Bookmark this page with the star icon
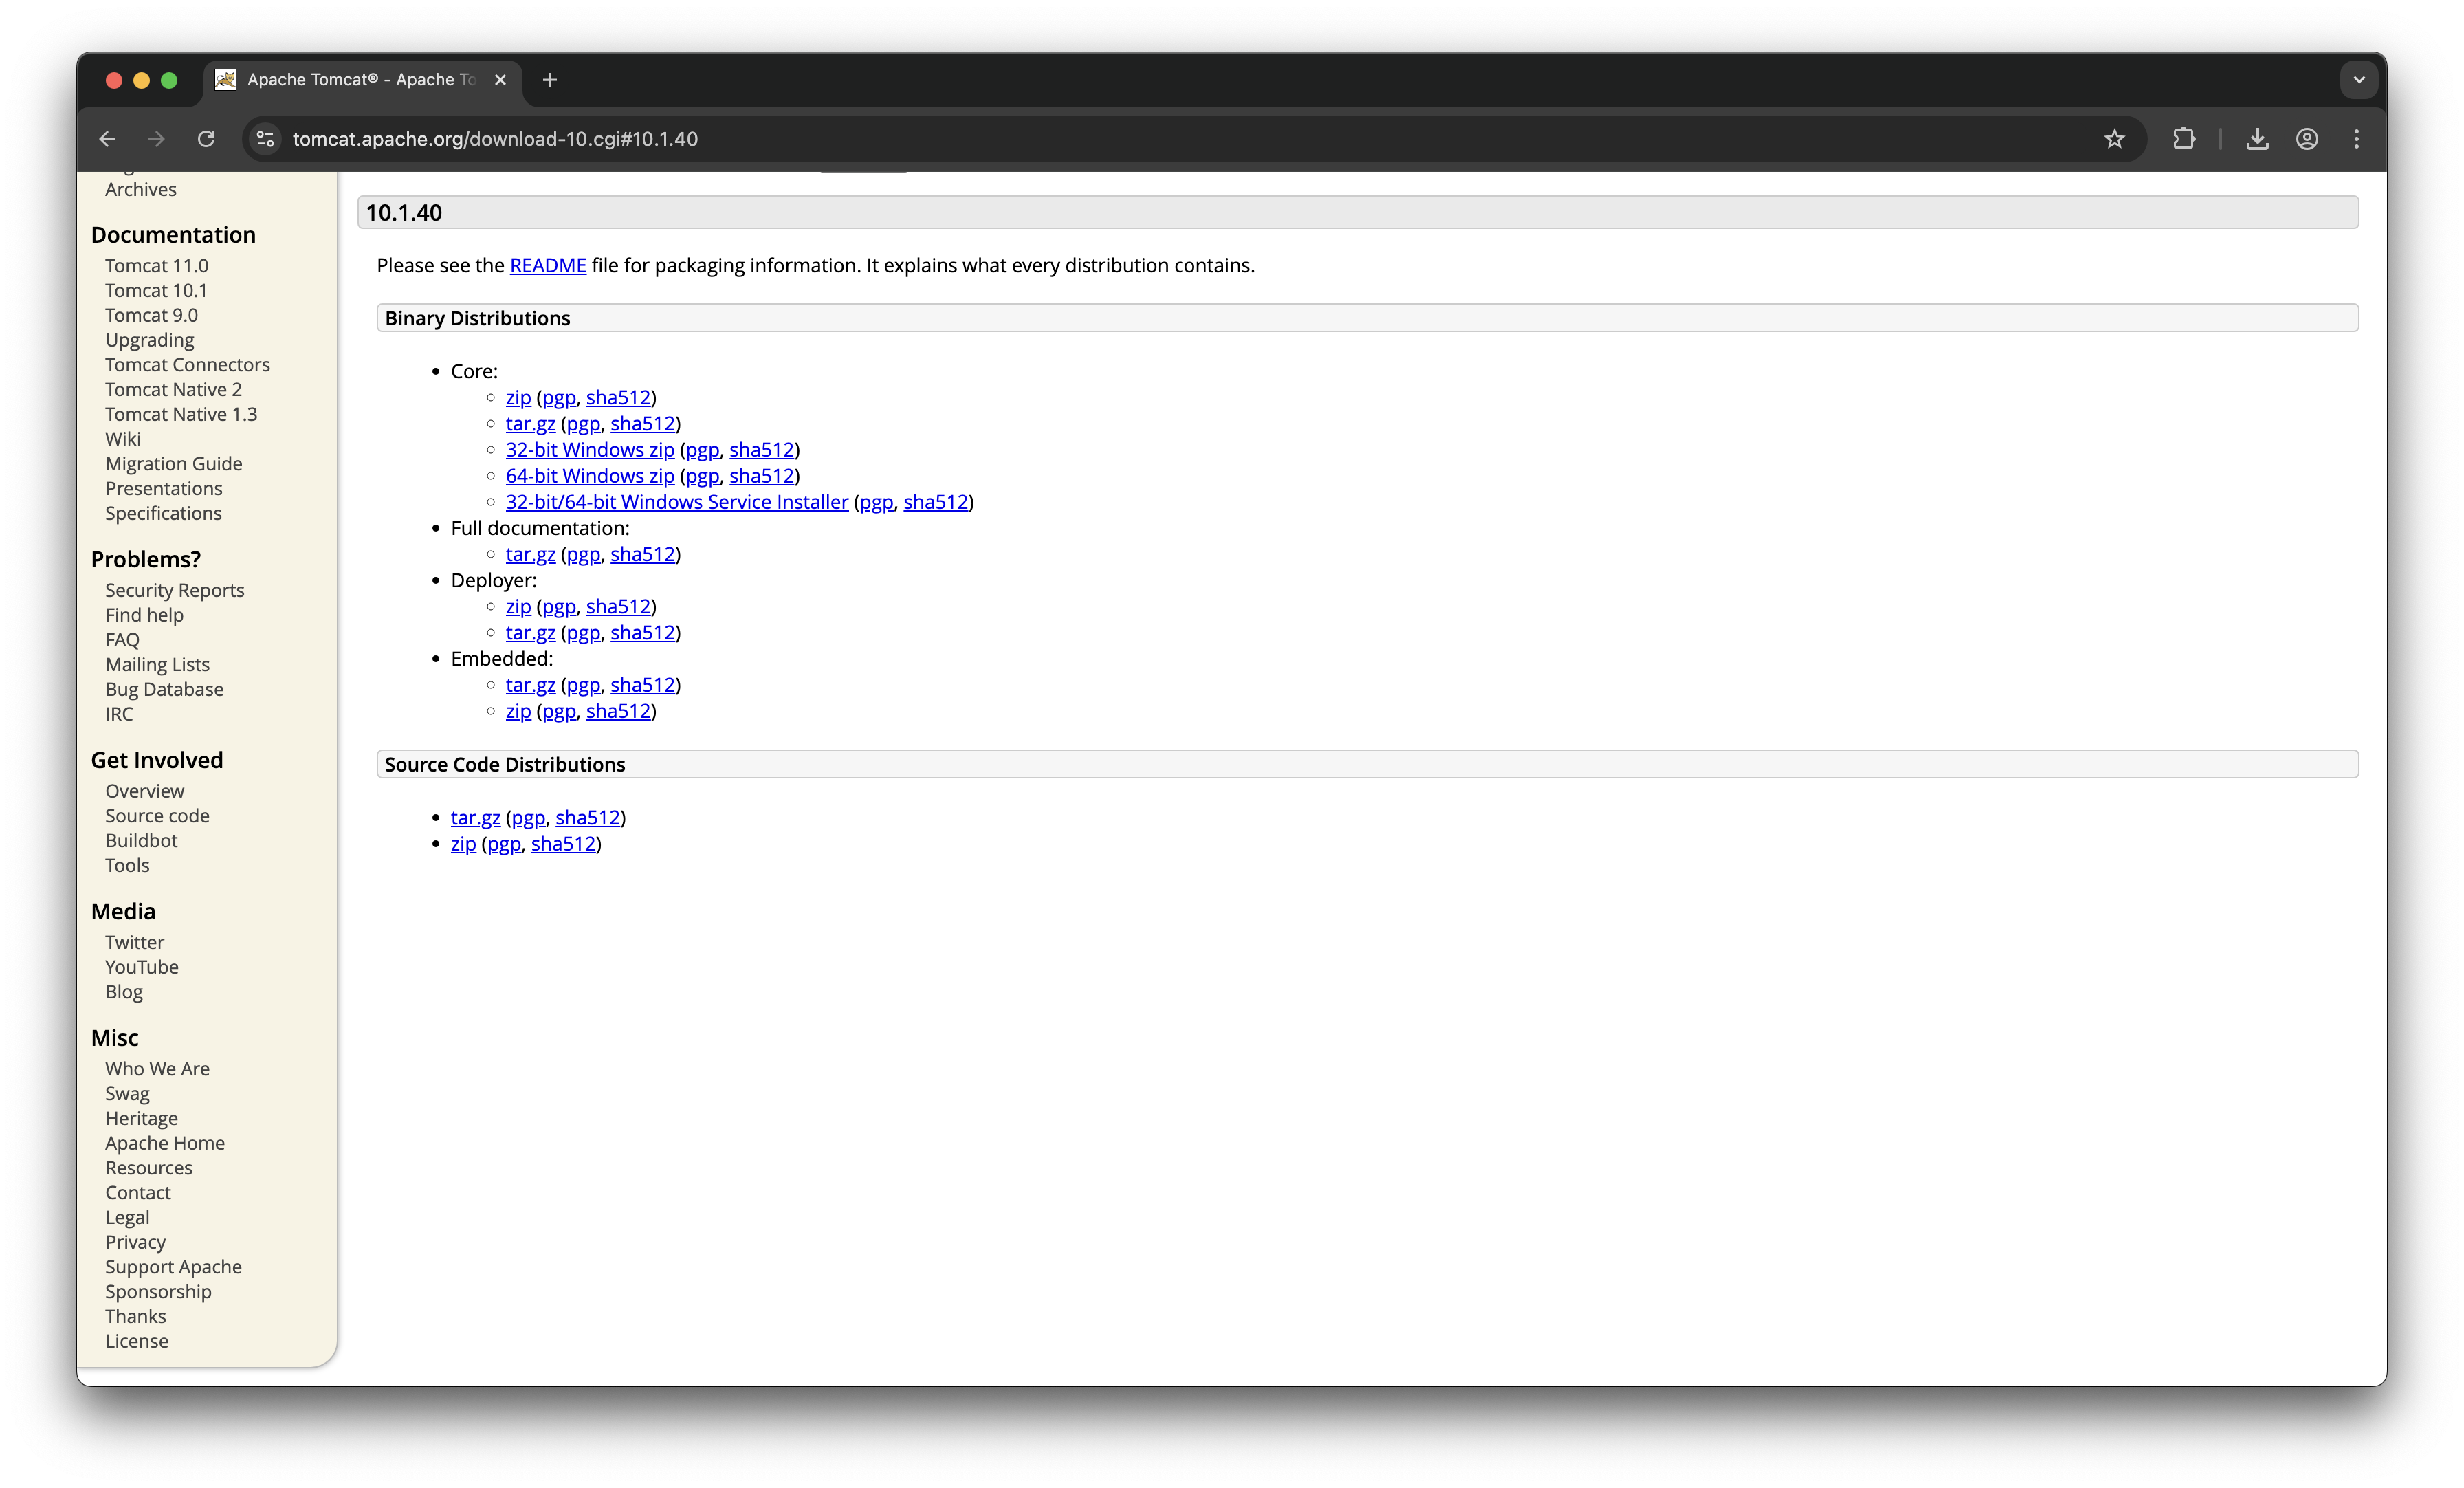The height and width of the screenshot is (1488, 2464). tap(2114, 139)
